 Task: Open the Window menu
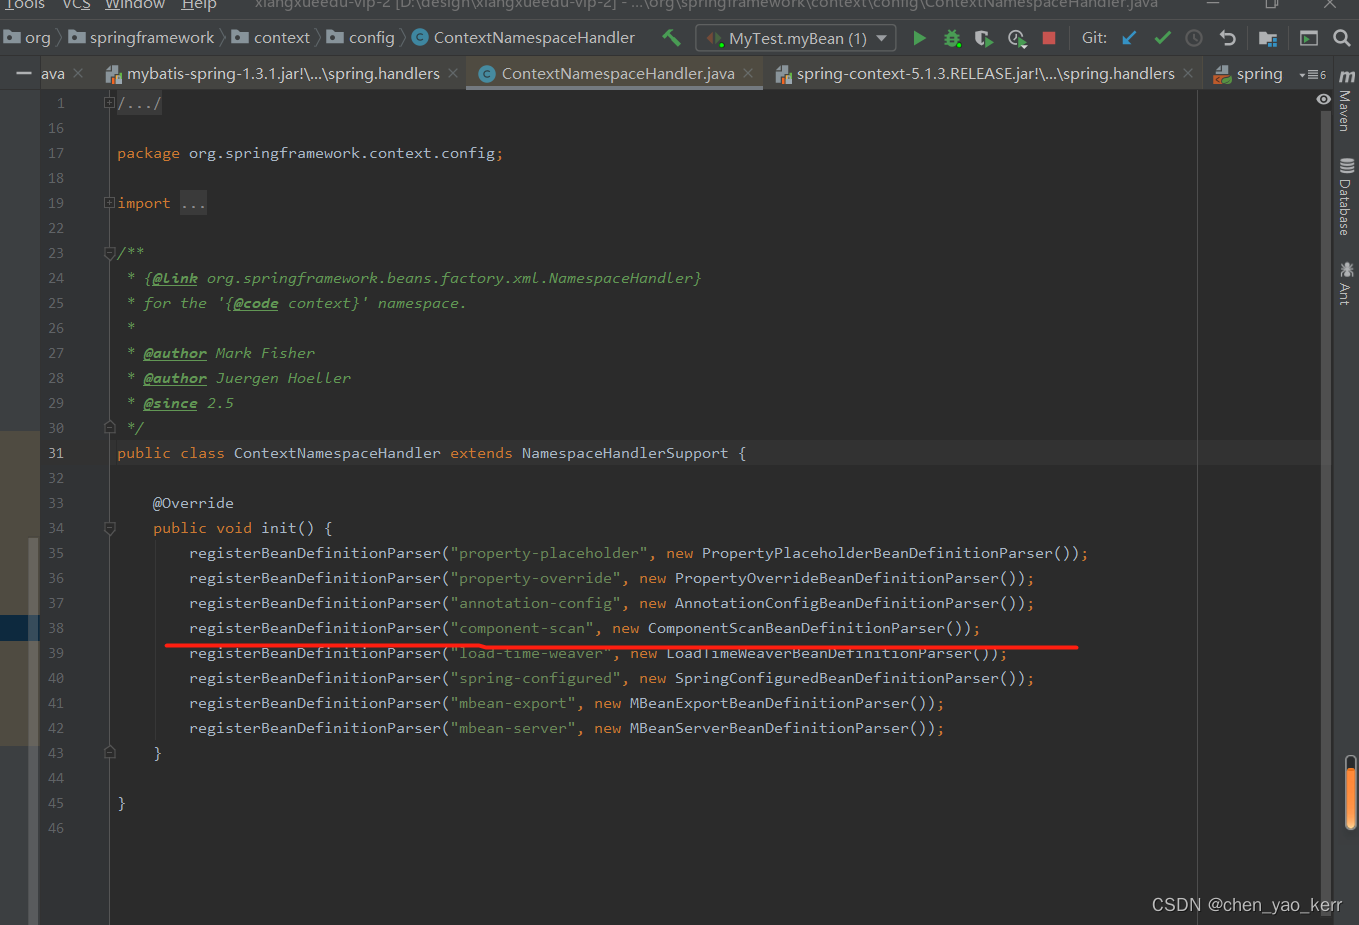[135, 5]
